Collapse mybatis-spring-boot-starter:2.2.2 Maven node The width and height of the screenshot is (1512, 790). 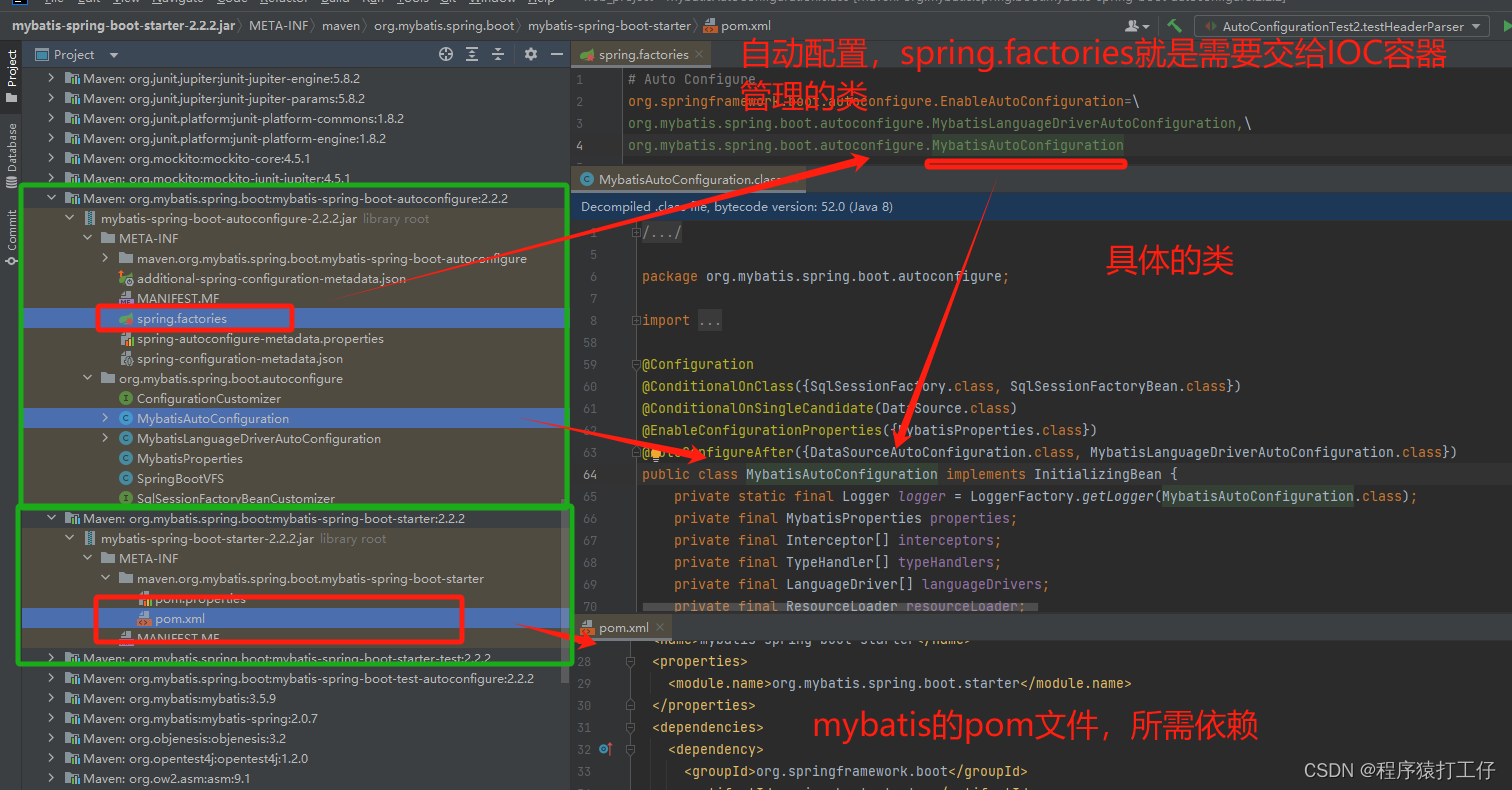(52, 519)
